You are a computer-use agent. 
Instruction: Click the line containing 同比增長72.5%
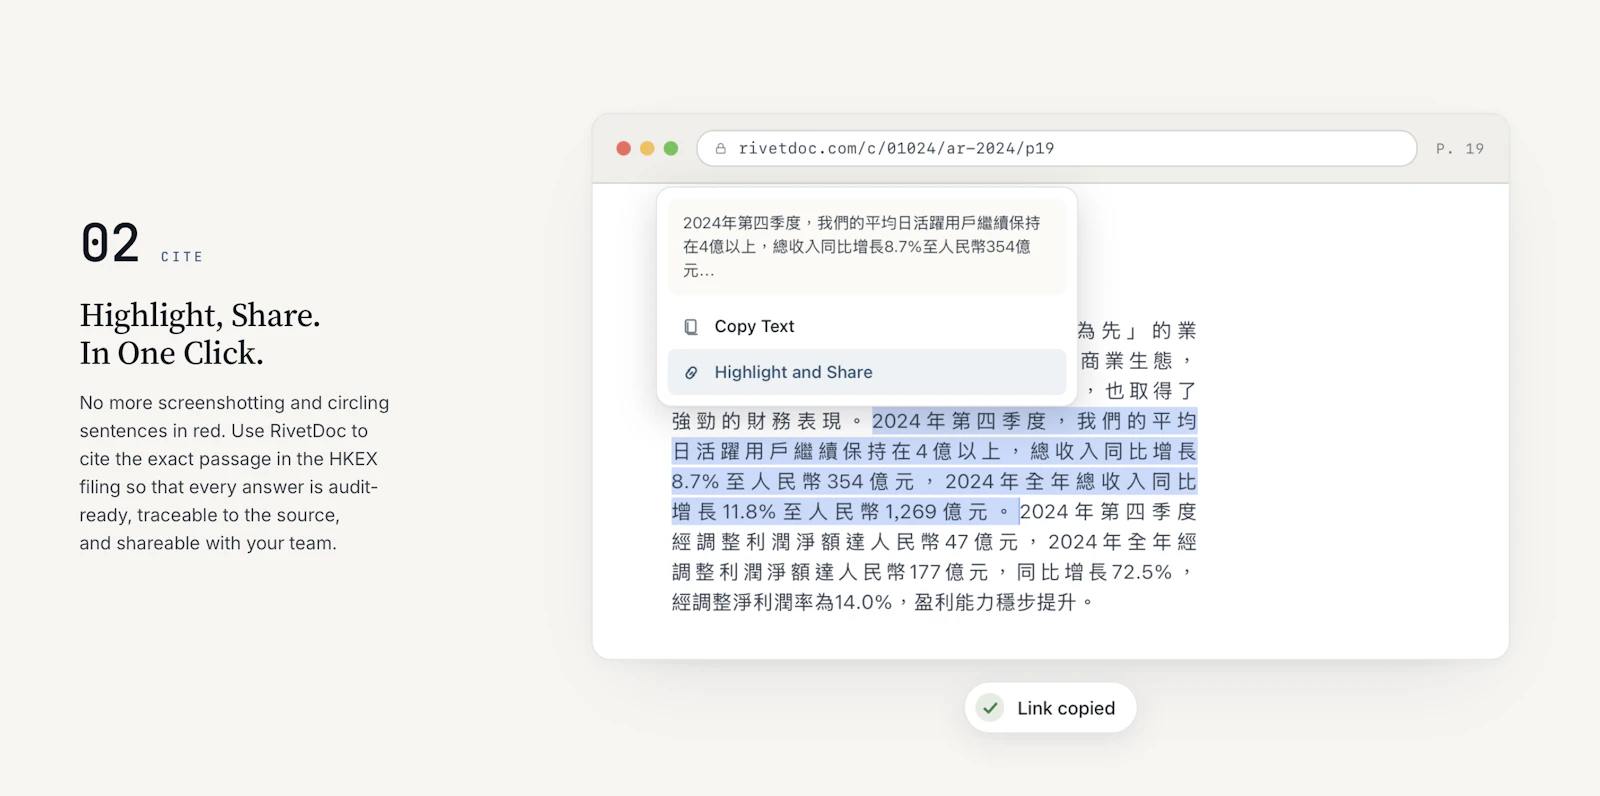934,573
